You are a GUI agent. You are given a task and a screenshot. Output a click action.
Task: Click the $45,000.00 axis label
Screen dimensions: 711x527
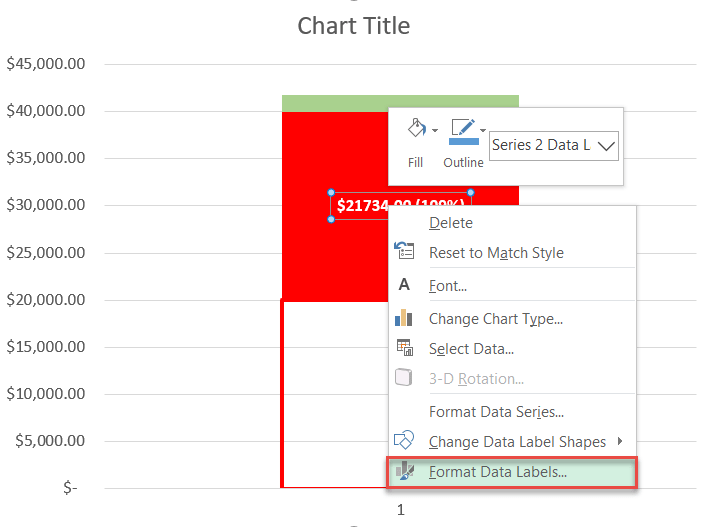pyautogui.click(x=45, y=64)
